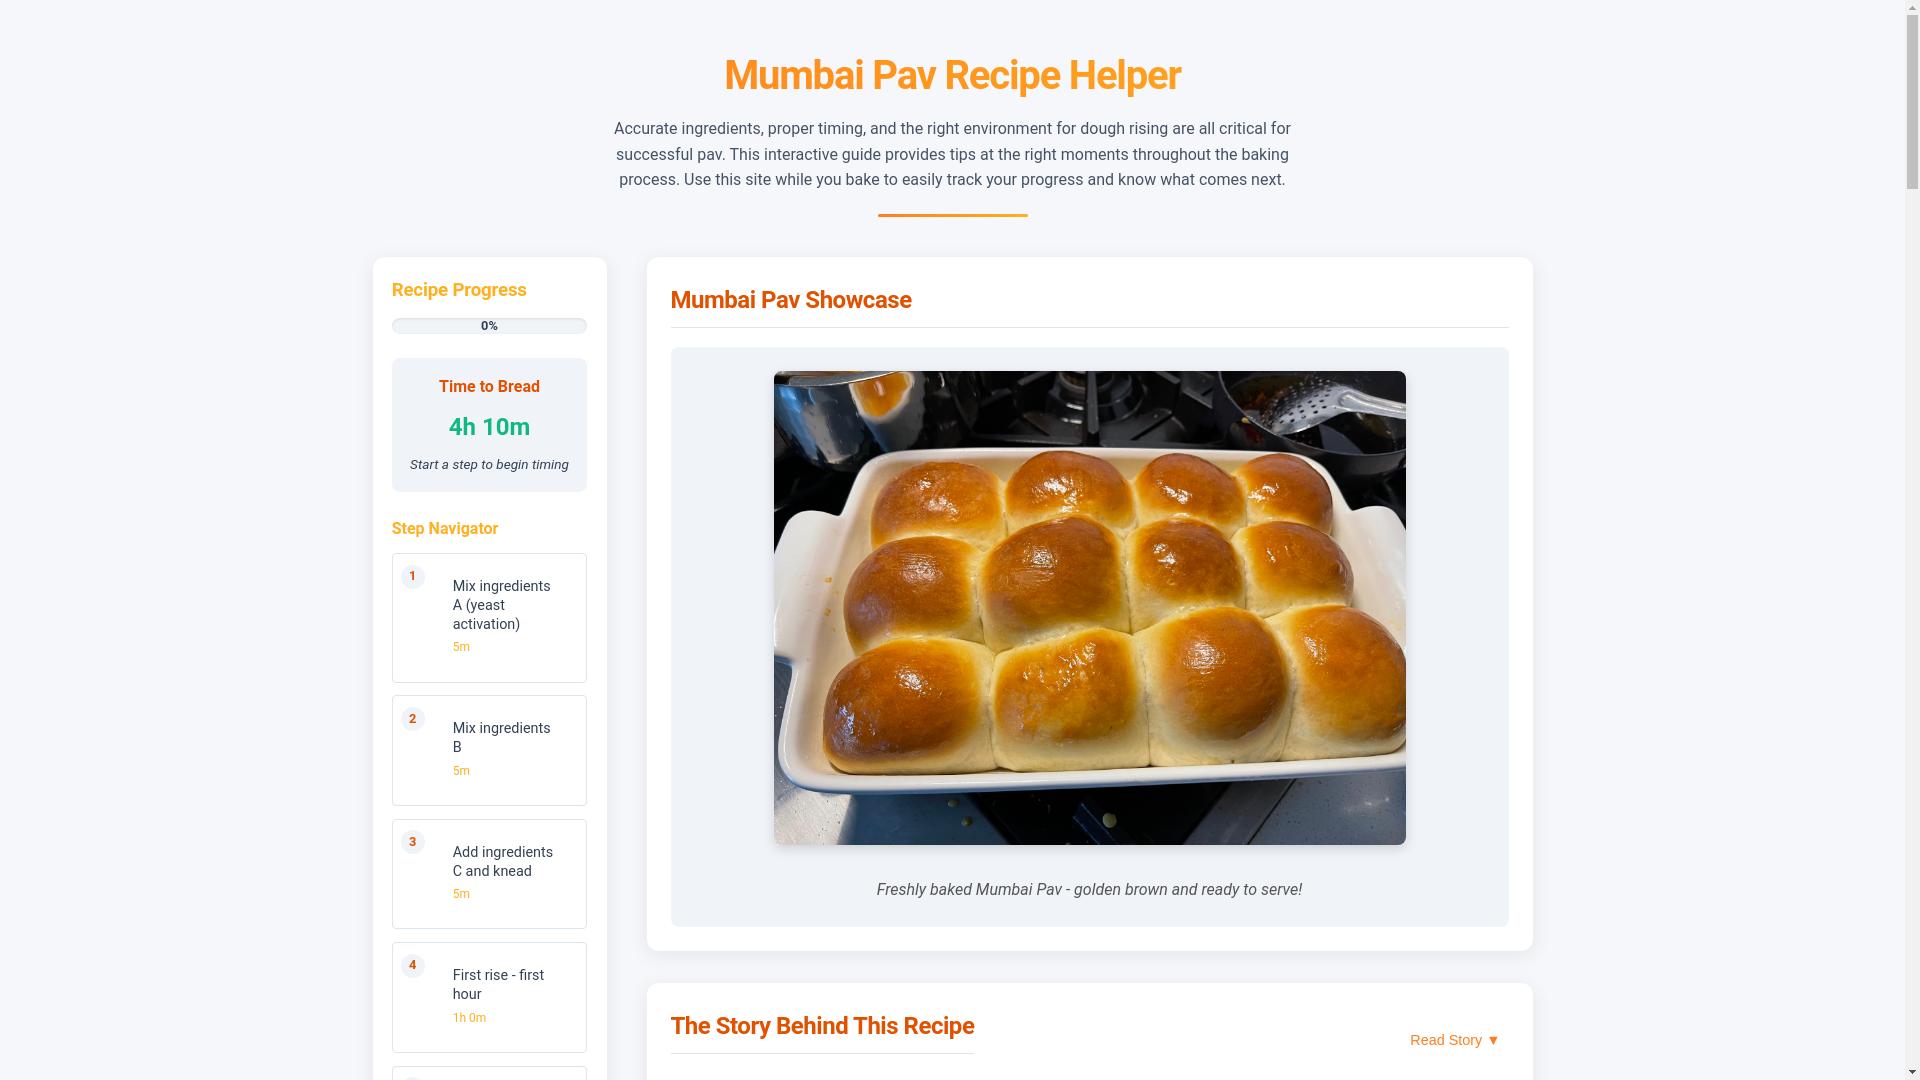Go to the Mix ingredients B step

click(489, 750)
